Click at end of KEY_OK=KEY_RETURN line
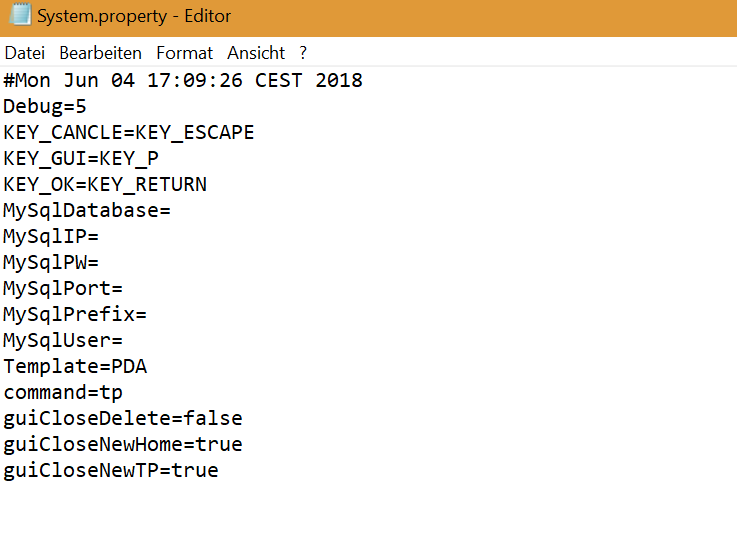Image resolution: width=737 pixels, height=545 pixels. coord(208,185)
